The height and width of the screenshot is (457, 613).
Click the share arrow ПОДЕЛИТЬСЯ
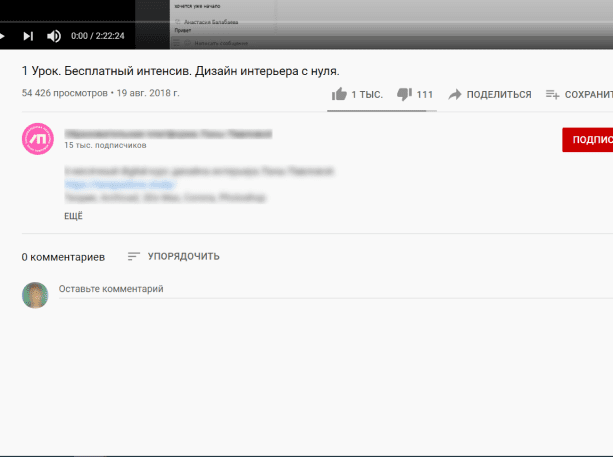(x=489, y=94)
